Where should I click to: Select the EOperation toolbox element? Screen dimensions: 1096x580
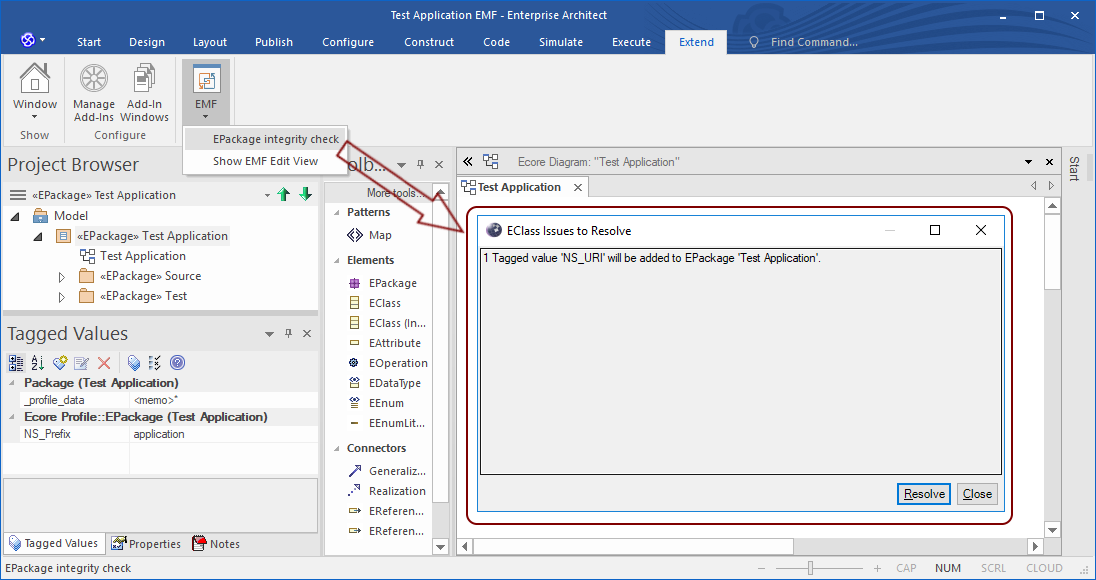(x=388, y=363)
